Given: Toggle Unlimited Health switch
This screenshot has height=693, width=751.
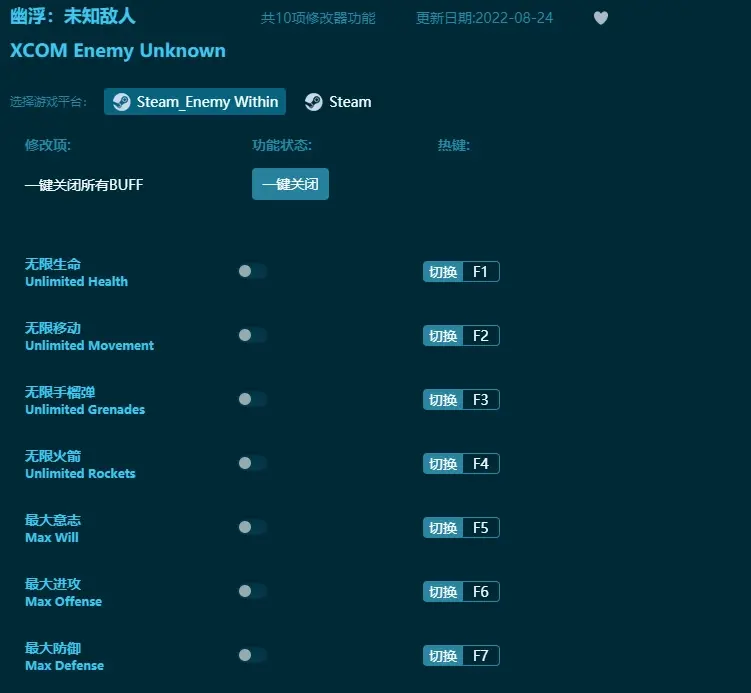Looking at the screenshot, I should coord(252,271).
